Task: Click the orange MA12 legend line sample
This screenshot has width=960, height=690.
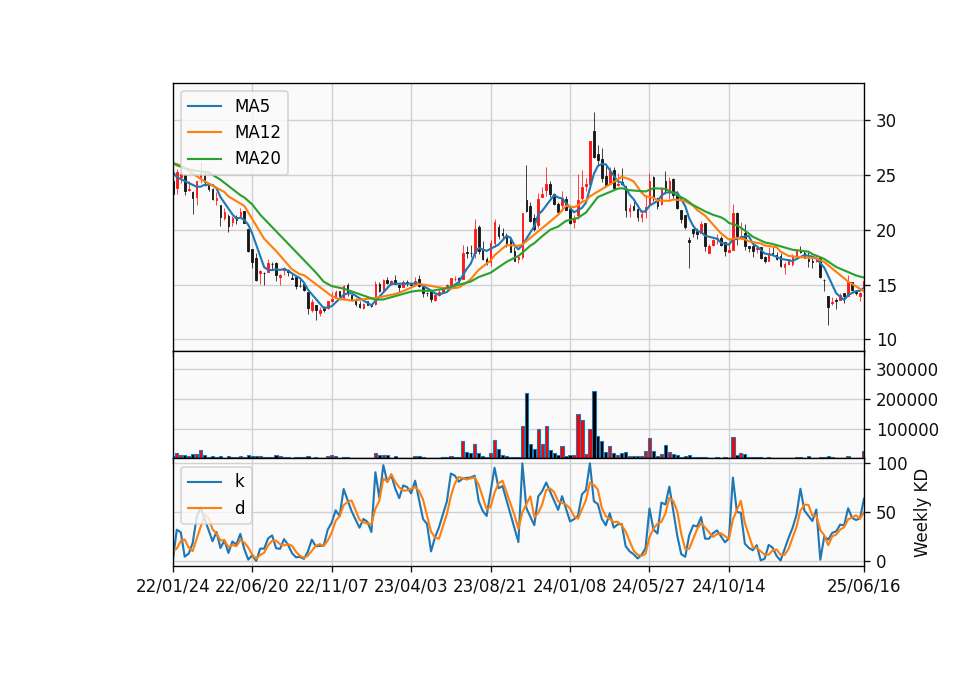Action: click(204, 132)
